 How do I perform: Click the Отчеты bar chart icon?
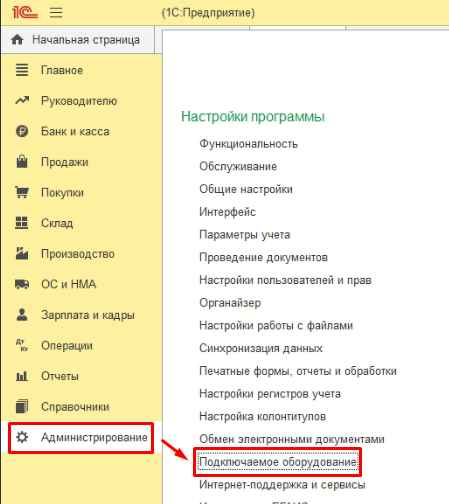tap(22, 376)
